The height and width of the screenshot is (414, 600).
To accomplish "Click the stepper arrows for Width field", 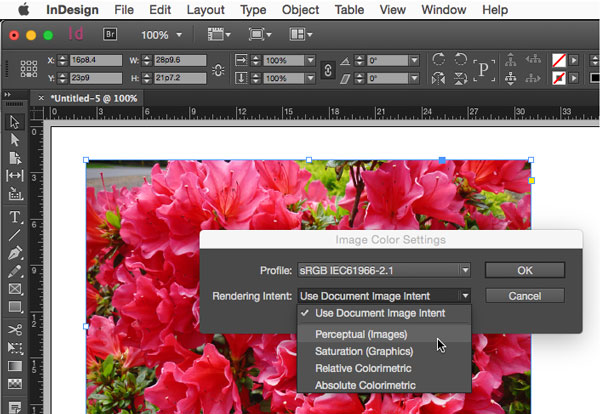I will click(147, 60).
